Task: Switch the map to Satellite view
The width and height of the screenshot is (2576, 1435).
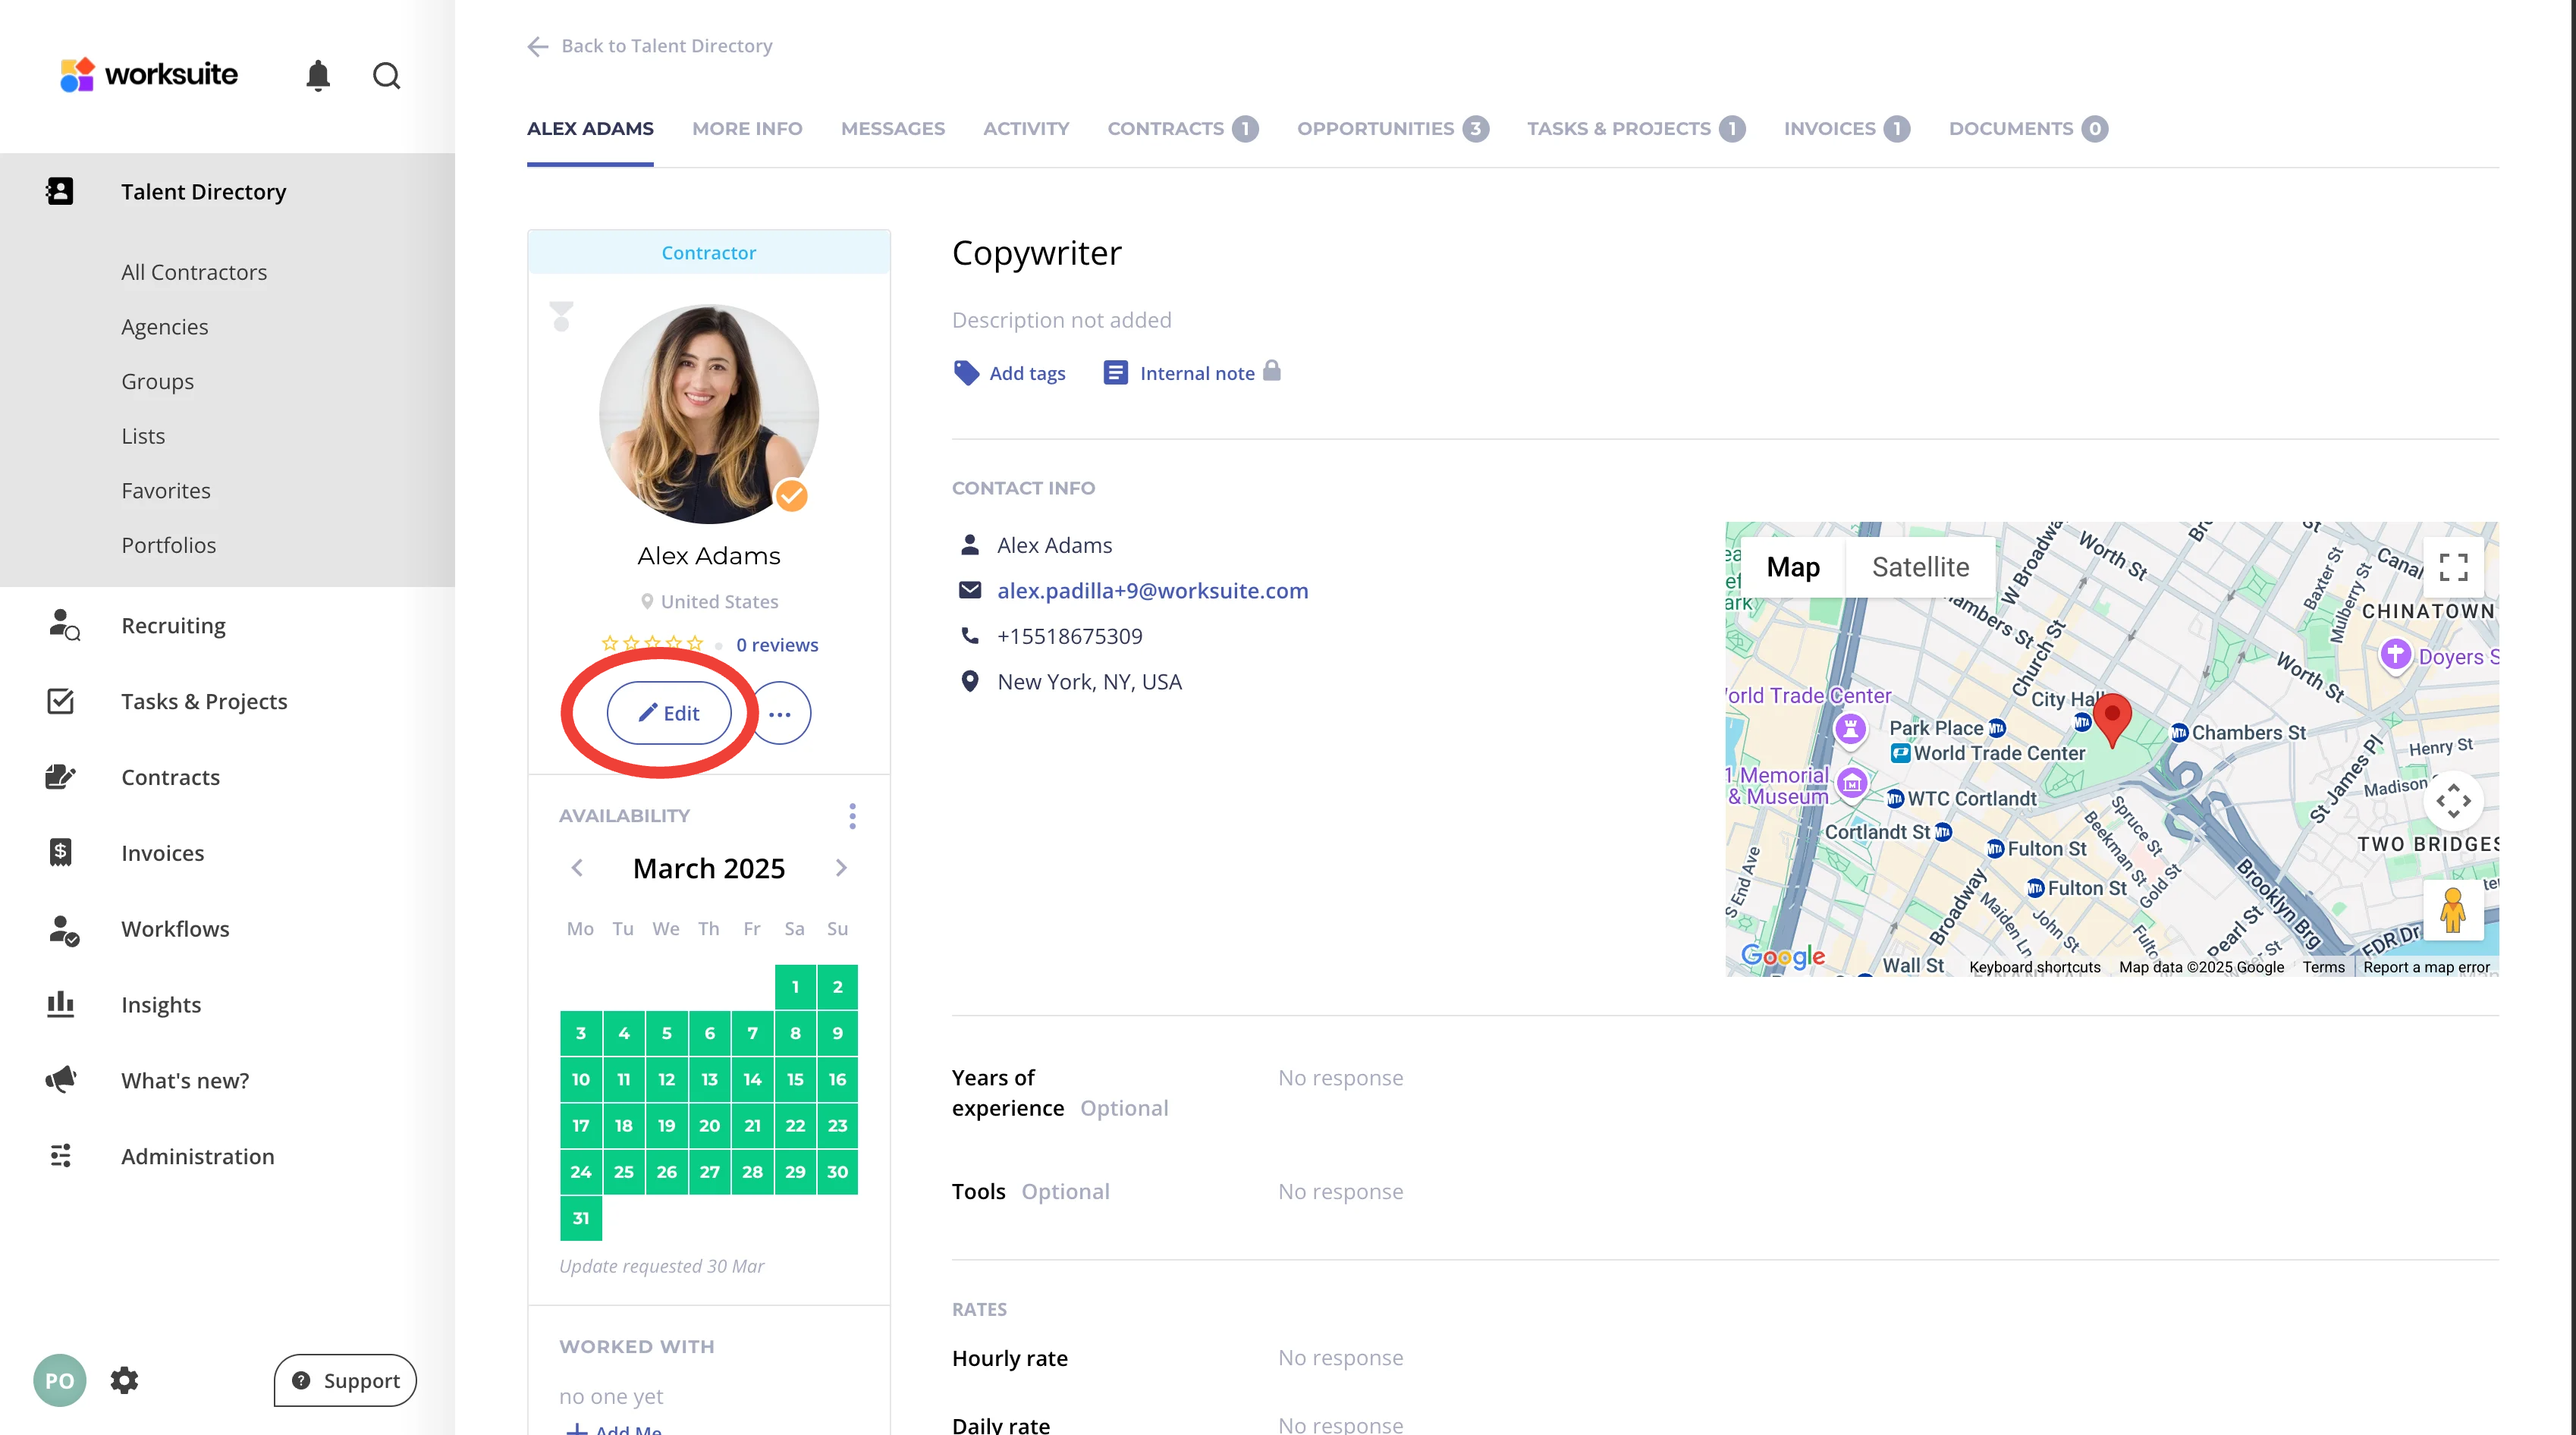Action: coord(1920,567)
